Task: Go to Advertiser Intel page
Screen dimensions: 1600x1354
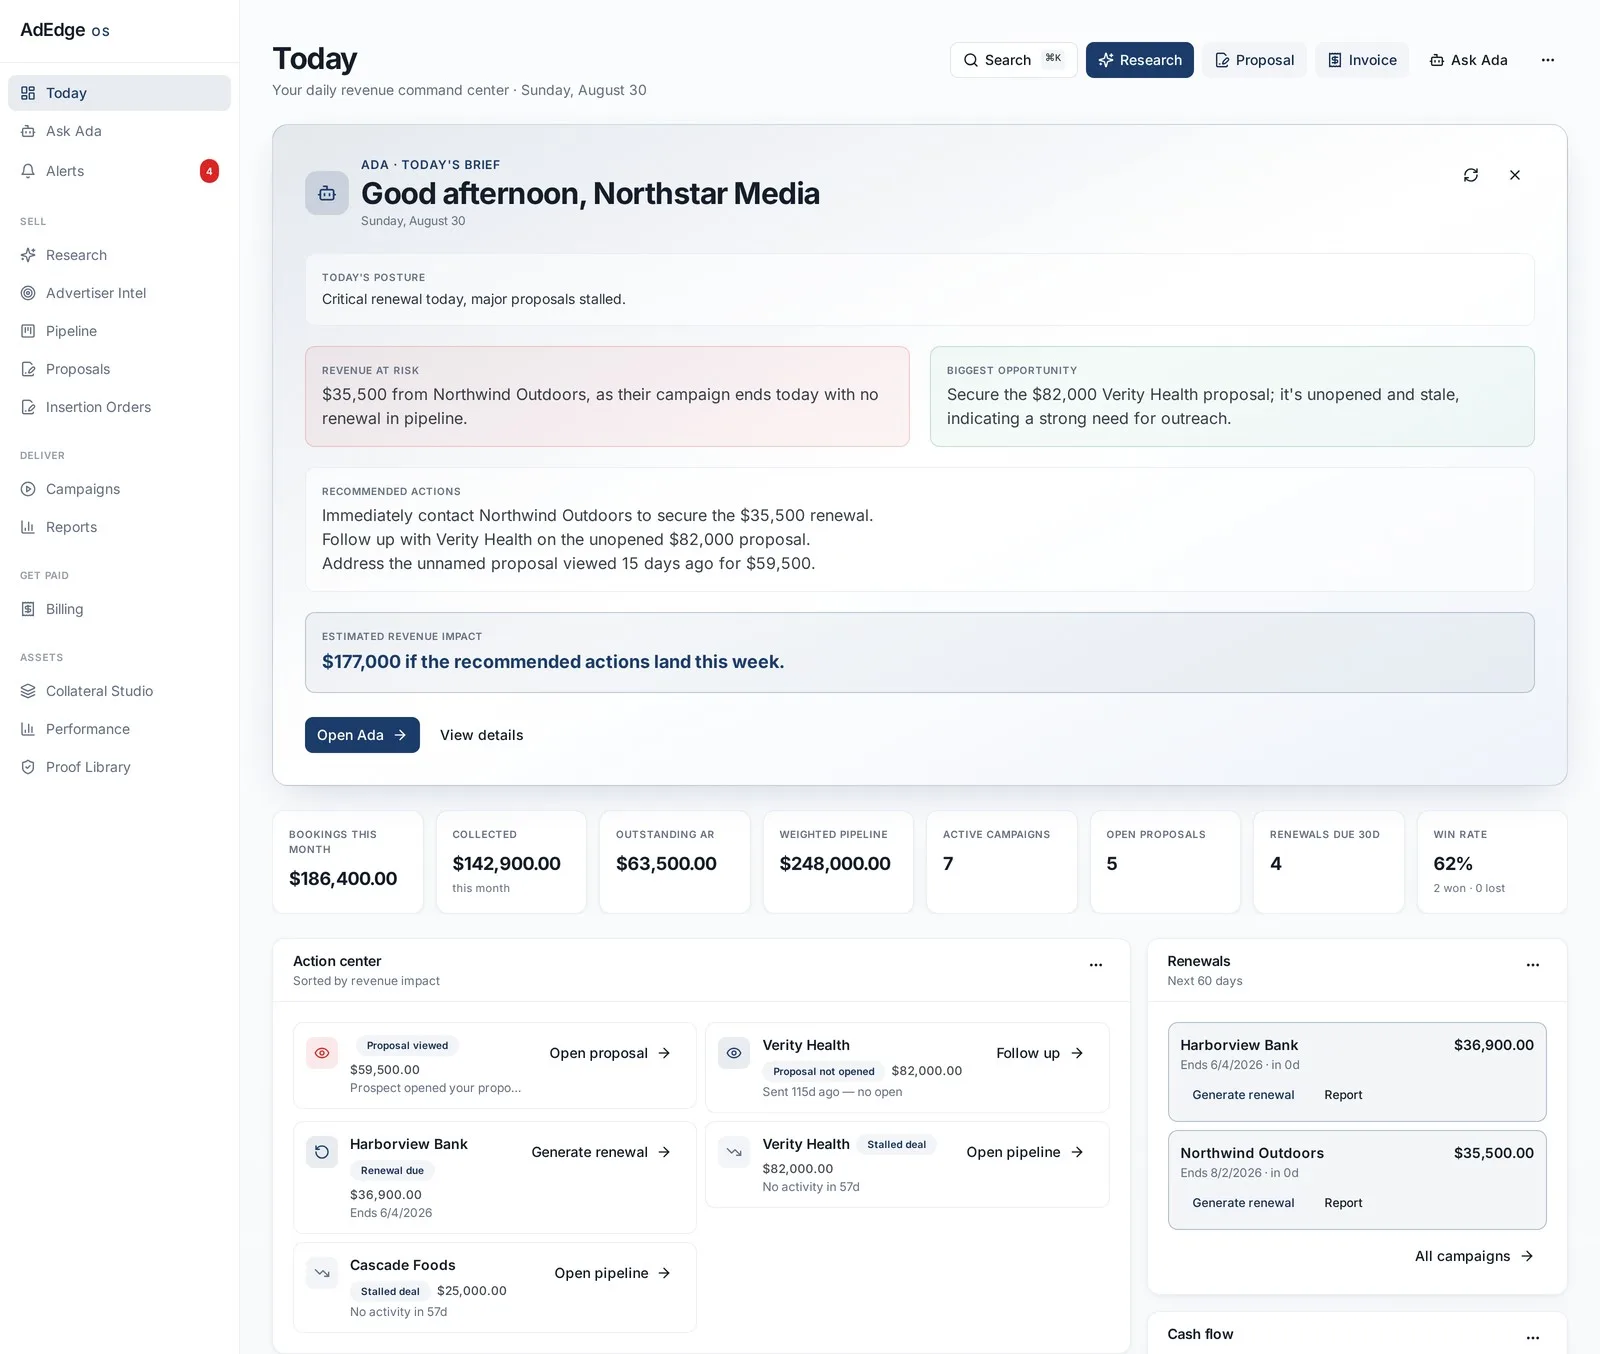Action: tap(119, 293)
